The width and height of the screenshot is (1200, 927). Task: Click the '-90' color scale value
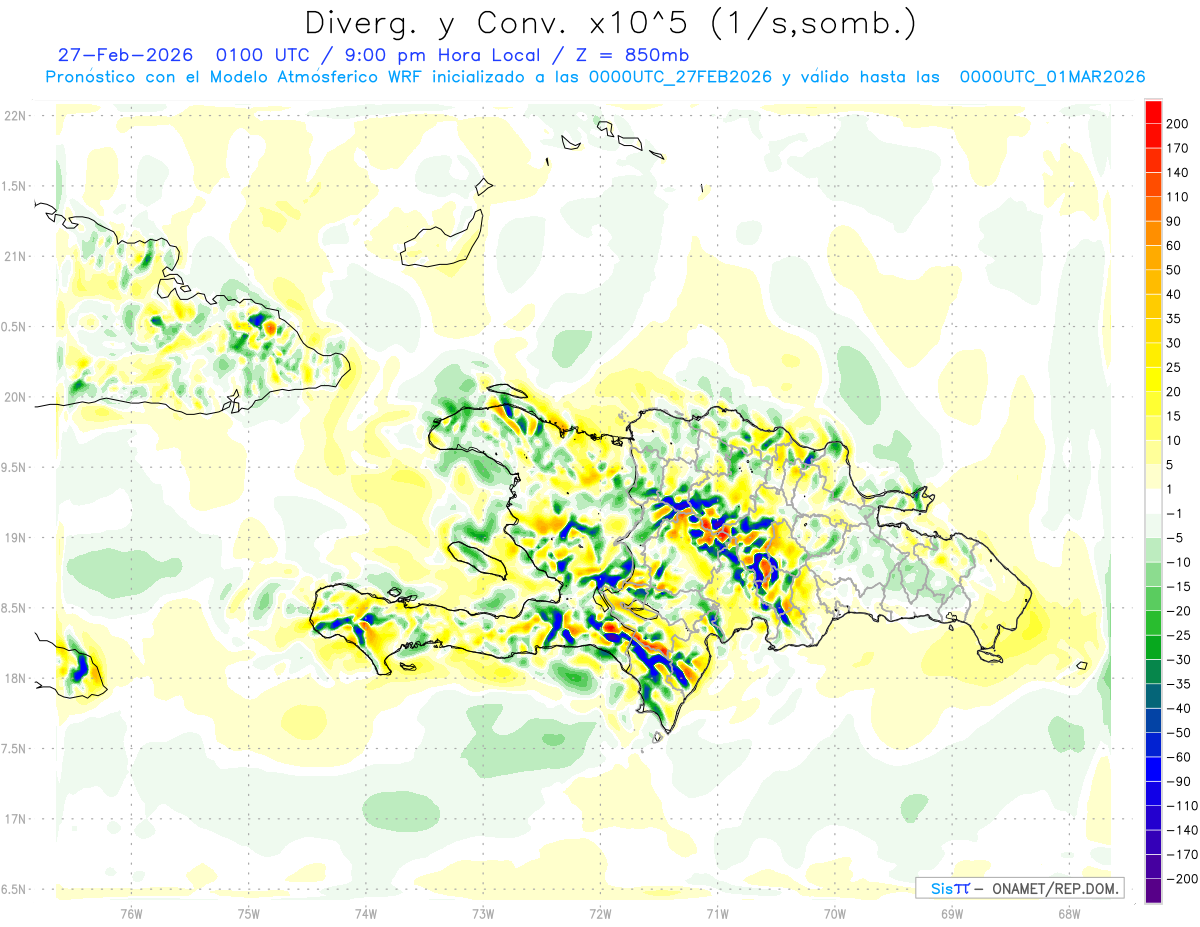point(1179,782)
